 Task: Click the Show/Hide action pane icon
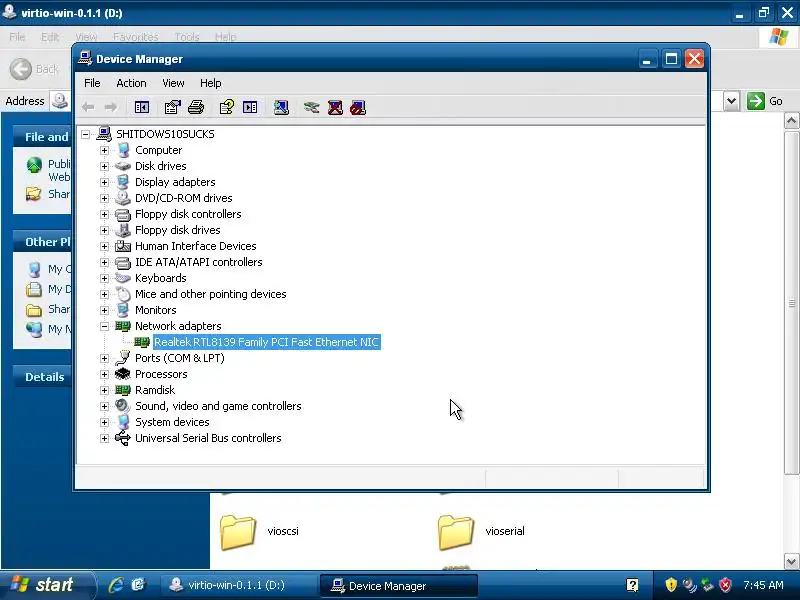pos(250,107)
